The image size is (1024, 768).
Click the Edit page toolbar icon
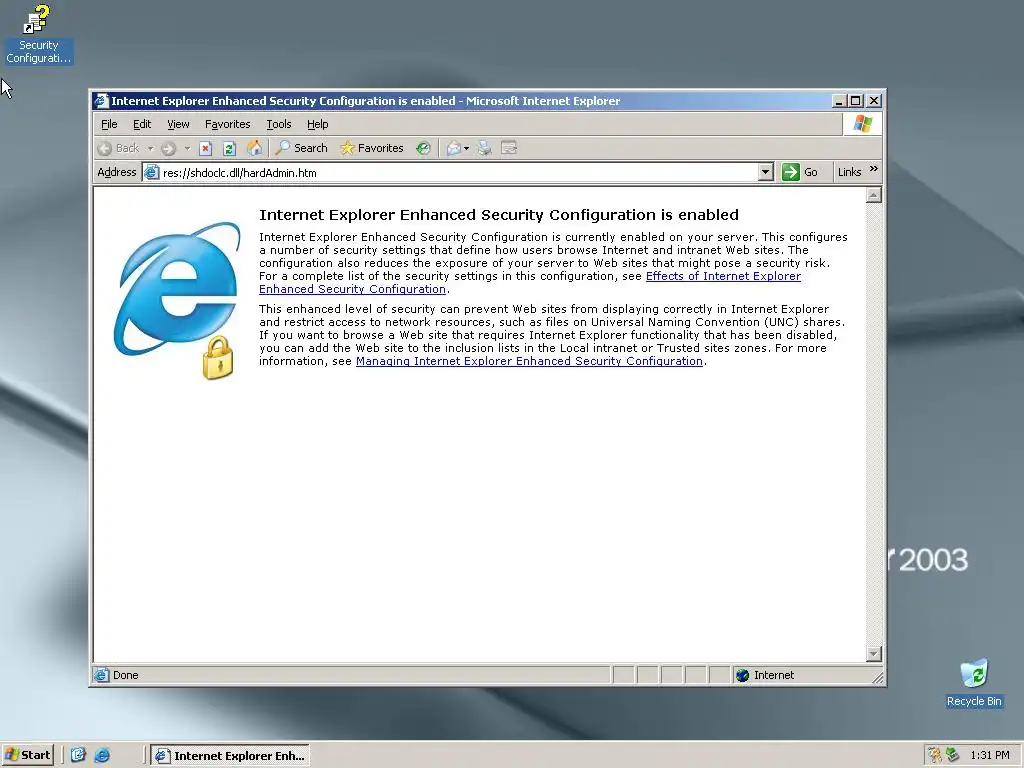[x=509, y=148]
